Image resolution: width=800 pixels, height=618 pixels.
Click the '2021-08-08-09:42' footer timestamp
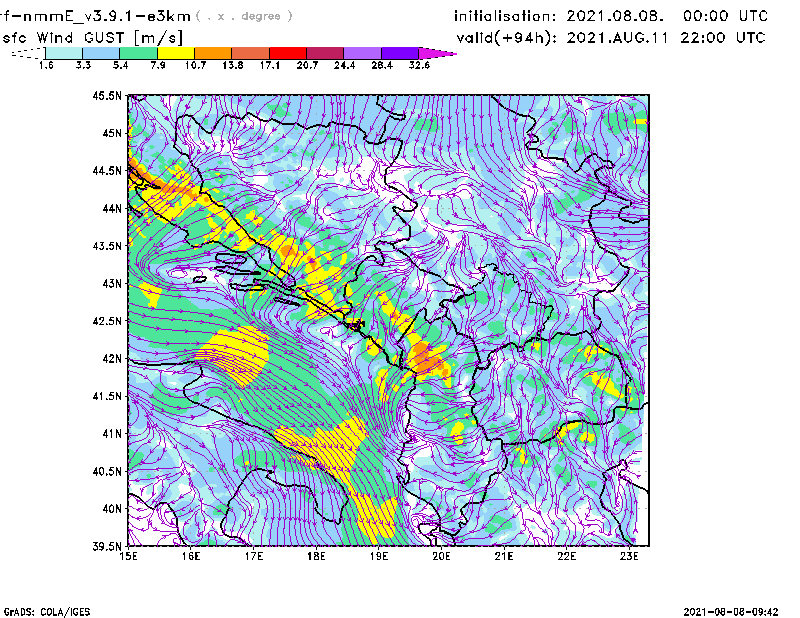(731, 612)
